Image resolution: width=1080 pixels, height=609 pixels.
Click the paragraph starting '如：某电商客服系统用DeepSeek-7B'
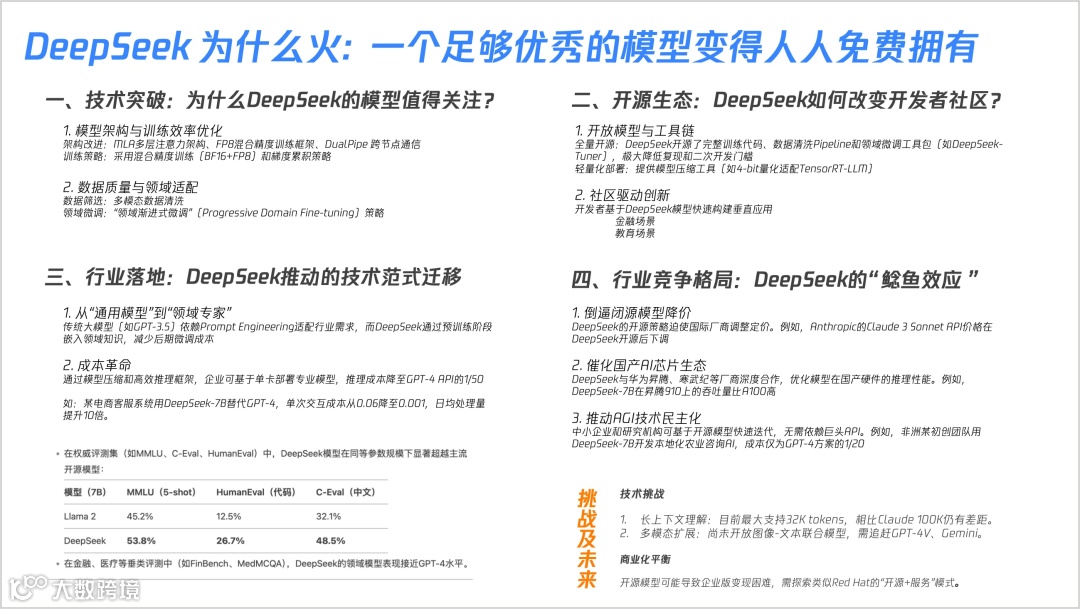(x=275, y=409)
